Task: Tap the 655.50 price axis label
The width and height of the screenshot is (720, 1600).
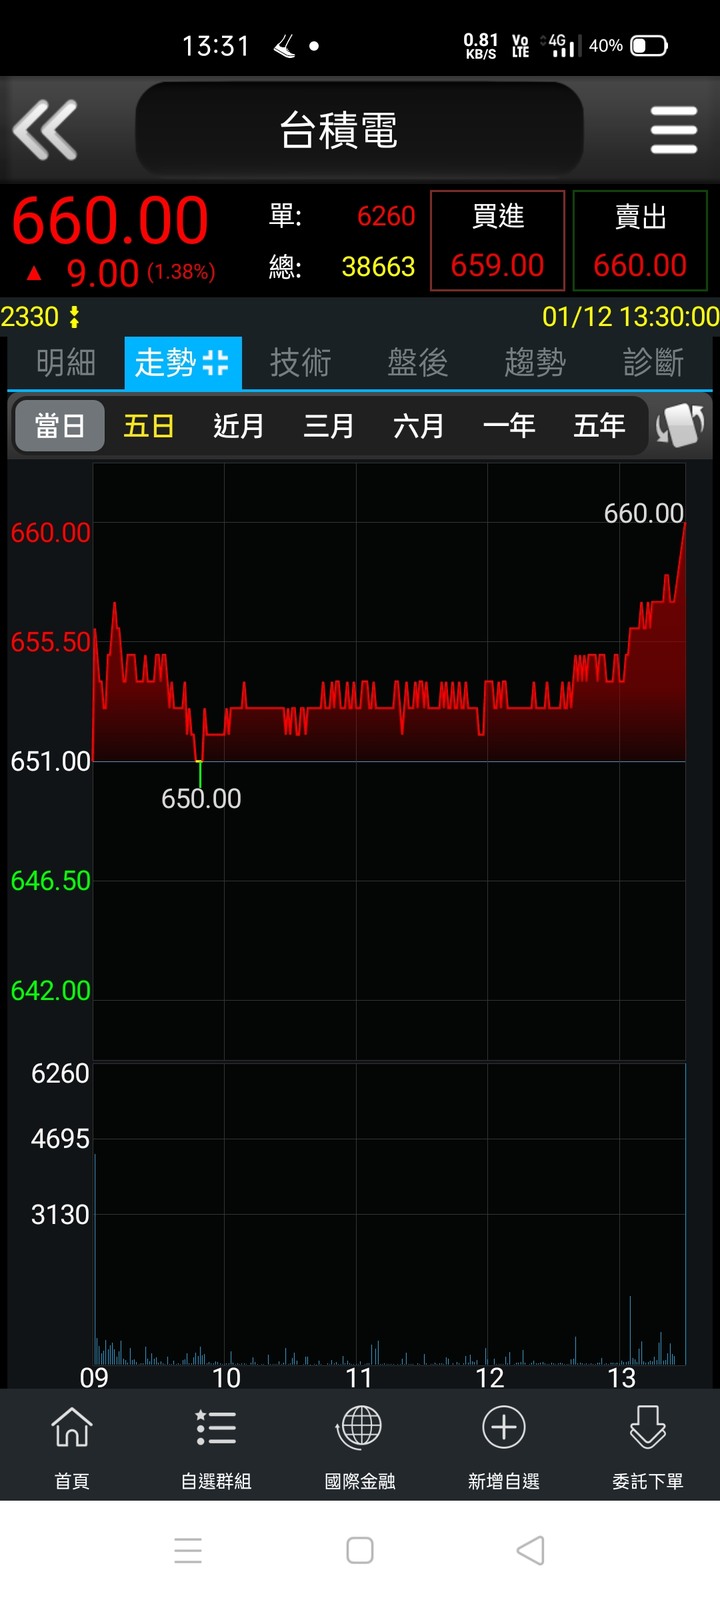Action: (x=50, y=642)
